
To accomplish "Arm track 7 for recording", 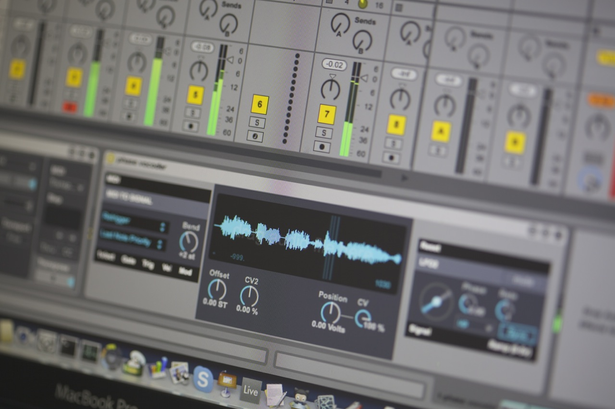I will coord(322,147).
